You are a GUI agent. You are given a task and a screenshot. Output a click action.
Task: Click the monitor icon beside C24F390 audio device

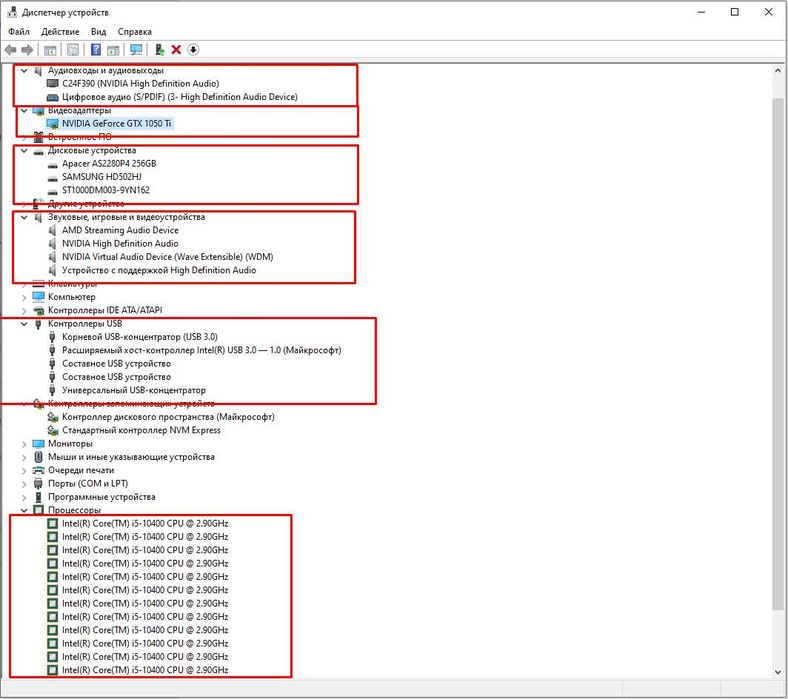tap(52, 83)
